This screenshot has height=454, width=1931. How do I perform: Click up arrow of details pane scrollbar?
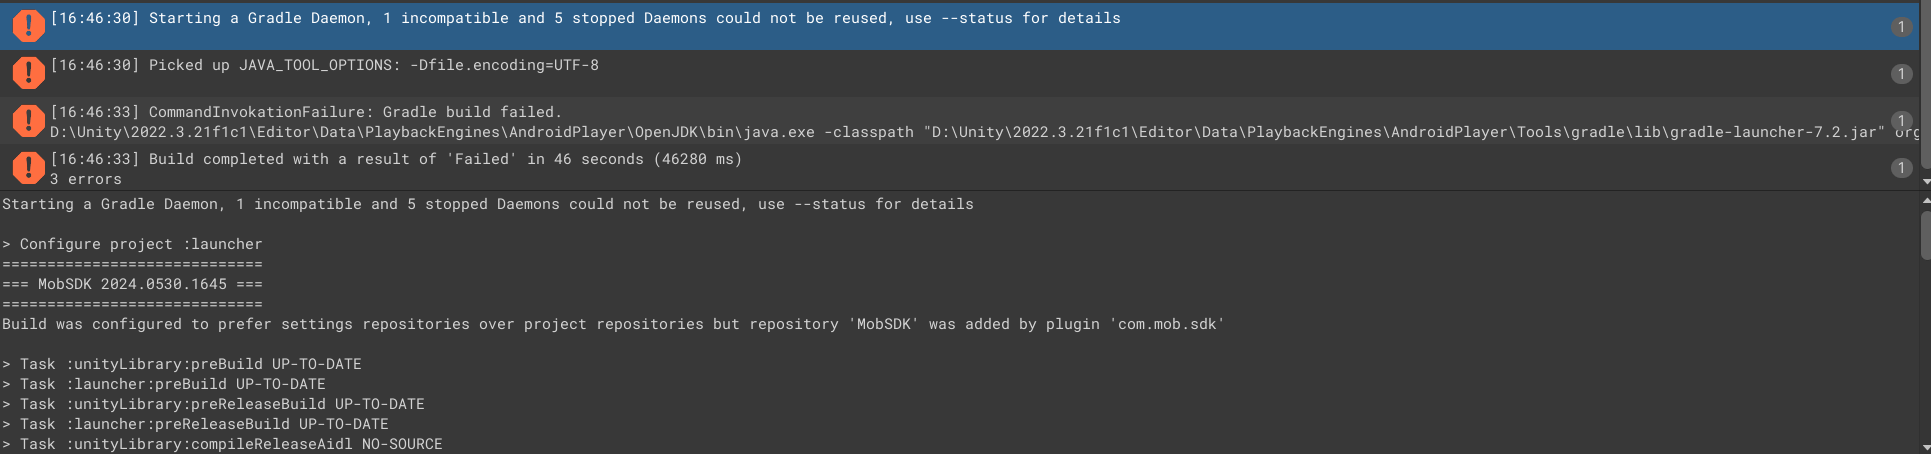click(x=1926, y=201)
